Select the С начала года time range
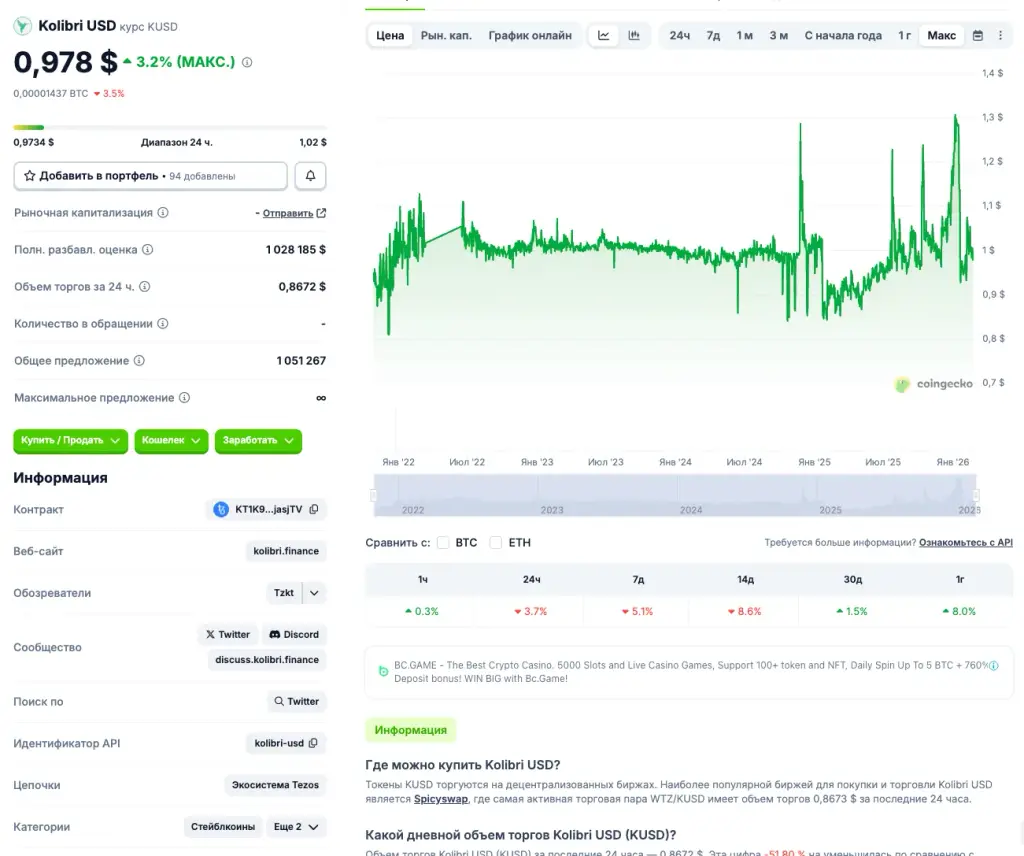The image size is (1024, 856). click(x=842, y=35)
